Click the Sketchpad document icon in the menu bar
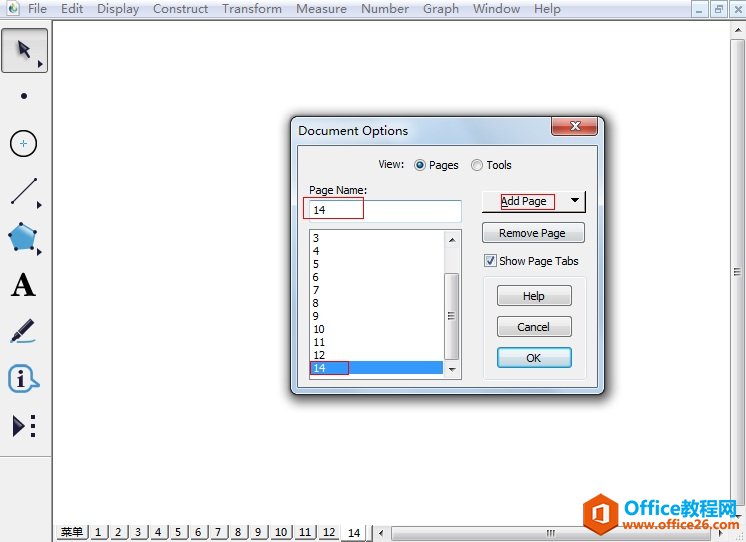746x542 pixels. point(12,9)
